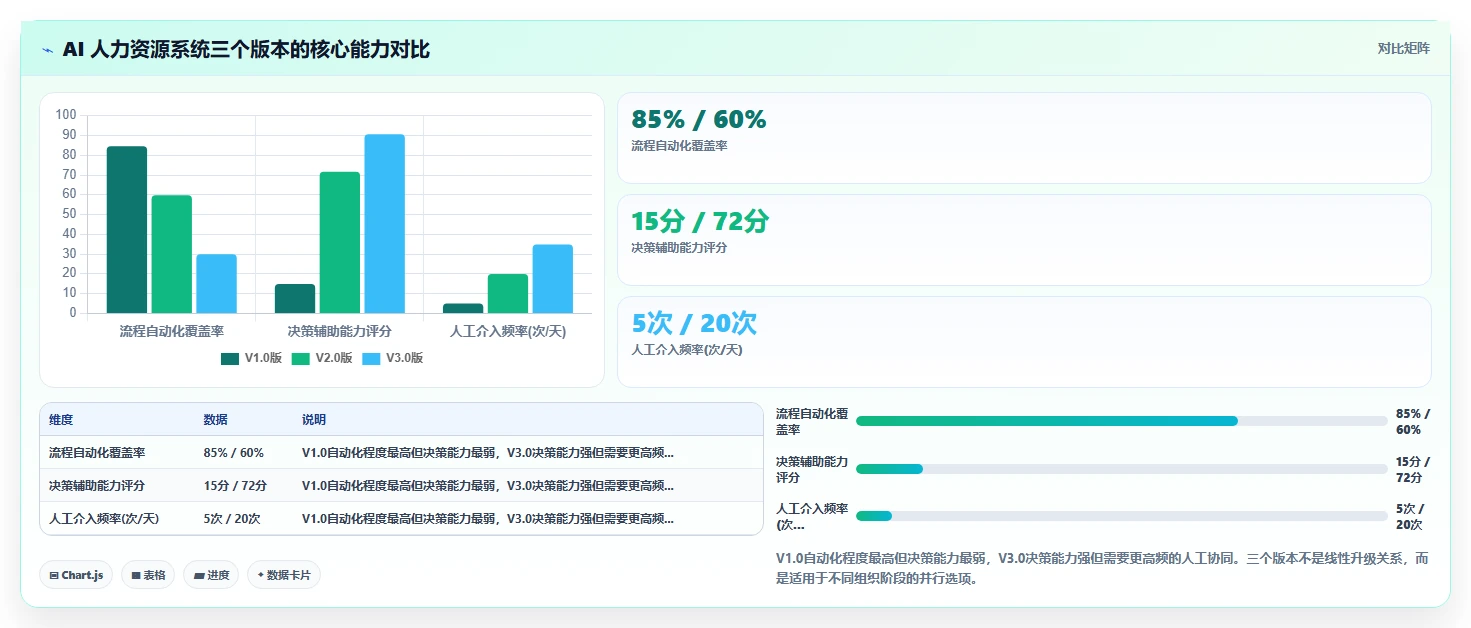Select the V1.0 bar for 流程自动化覆盖率
This screenshot has height=628, width=1471.
click(127, 230)
